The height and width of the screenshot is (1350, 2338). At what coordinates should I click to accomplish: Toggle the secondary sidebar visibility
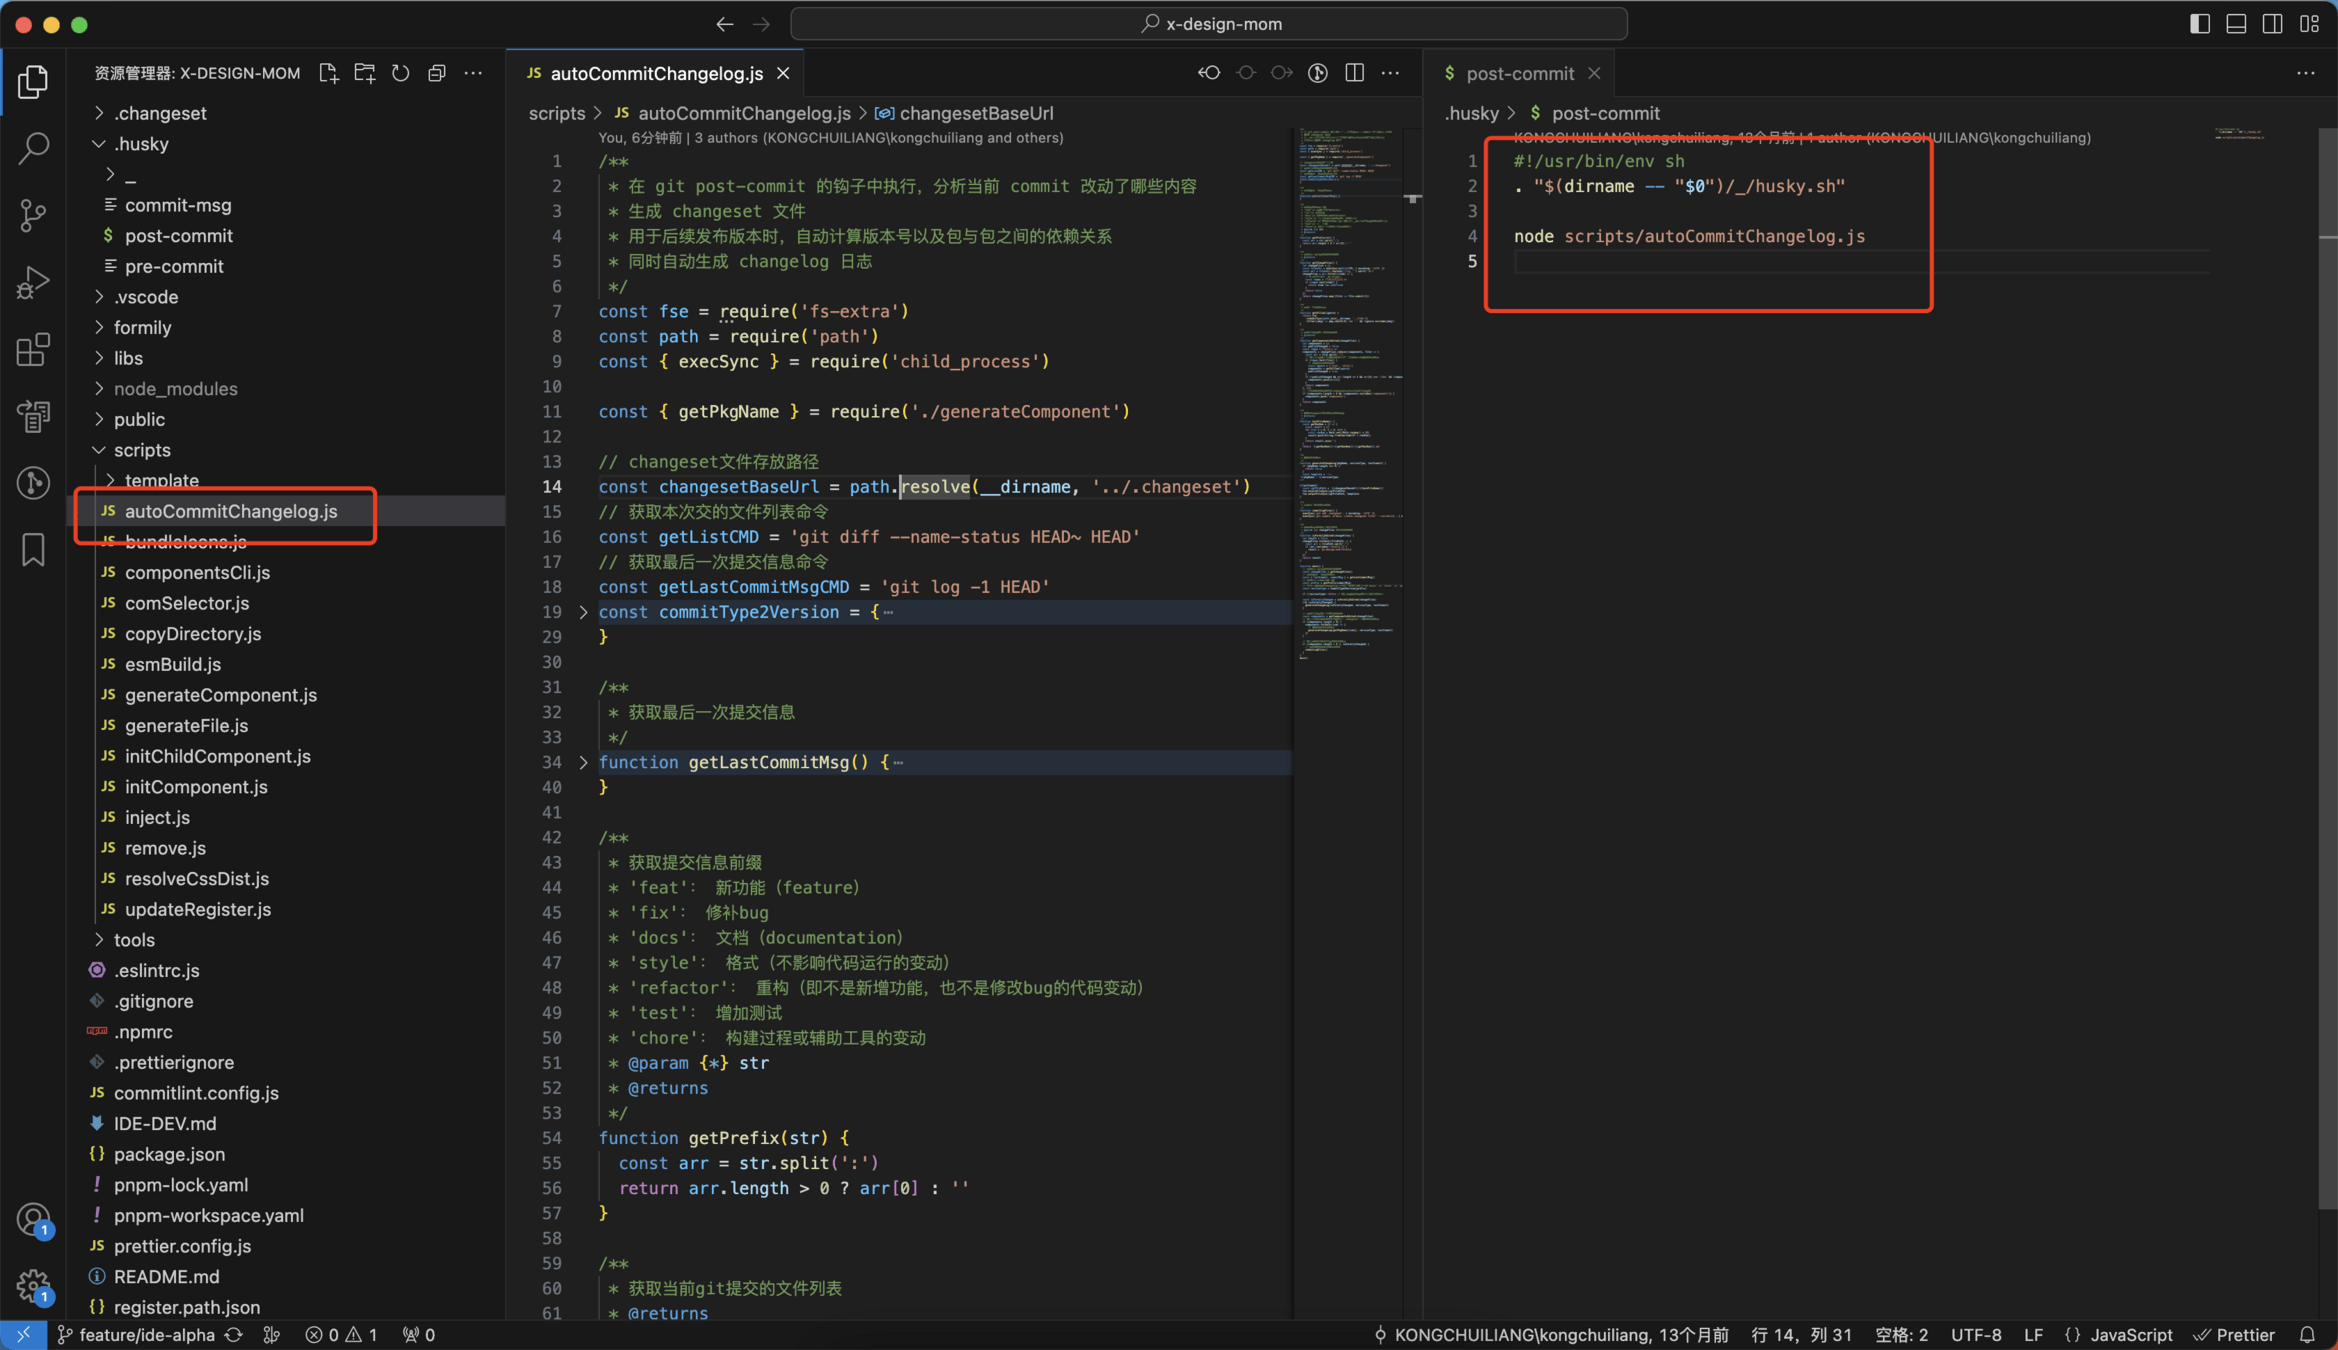point(2272,24)
